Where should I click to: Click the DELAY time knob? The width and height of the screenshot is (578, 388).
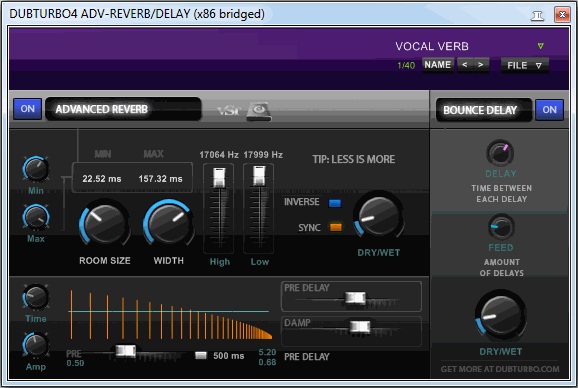500,153
